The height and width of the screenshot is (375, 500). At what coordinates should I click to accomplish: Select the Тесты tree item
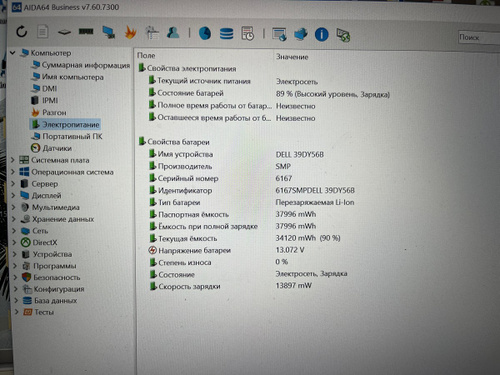point(44,312)
